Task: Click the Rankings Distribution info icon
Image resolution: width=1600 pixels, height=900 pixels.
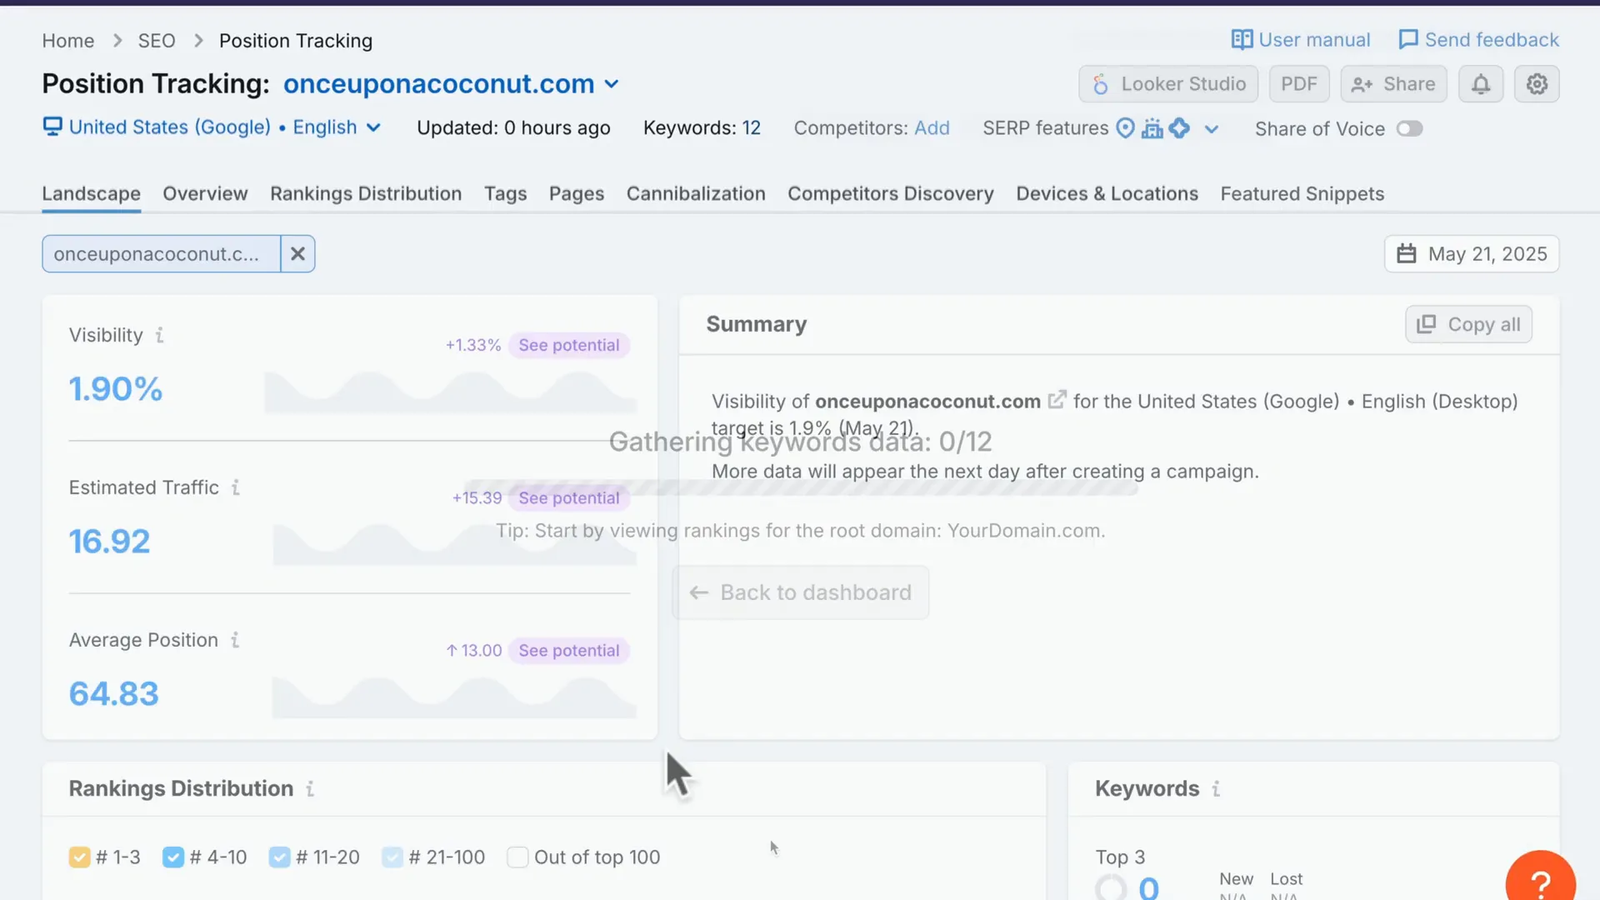Action: 310,789
